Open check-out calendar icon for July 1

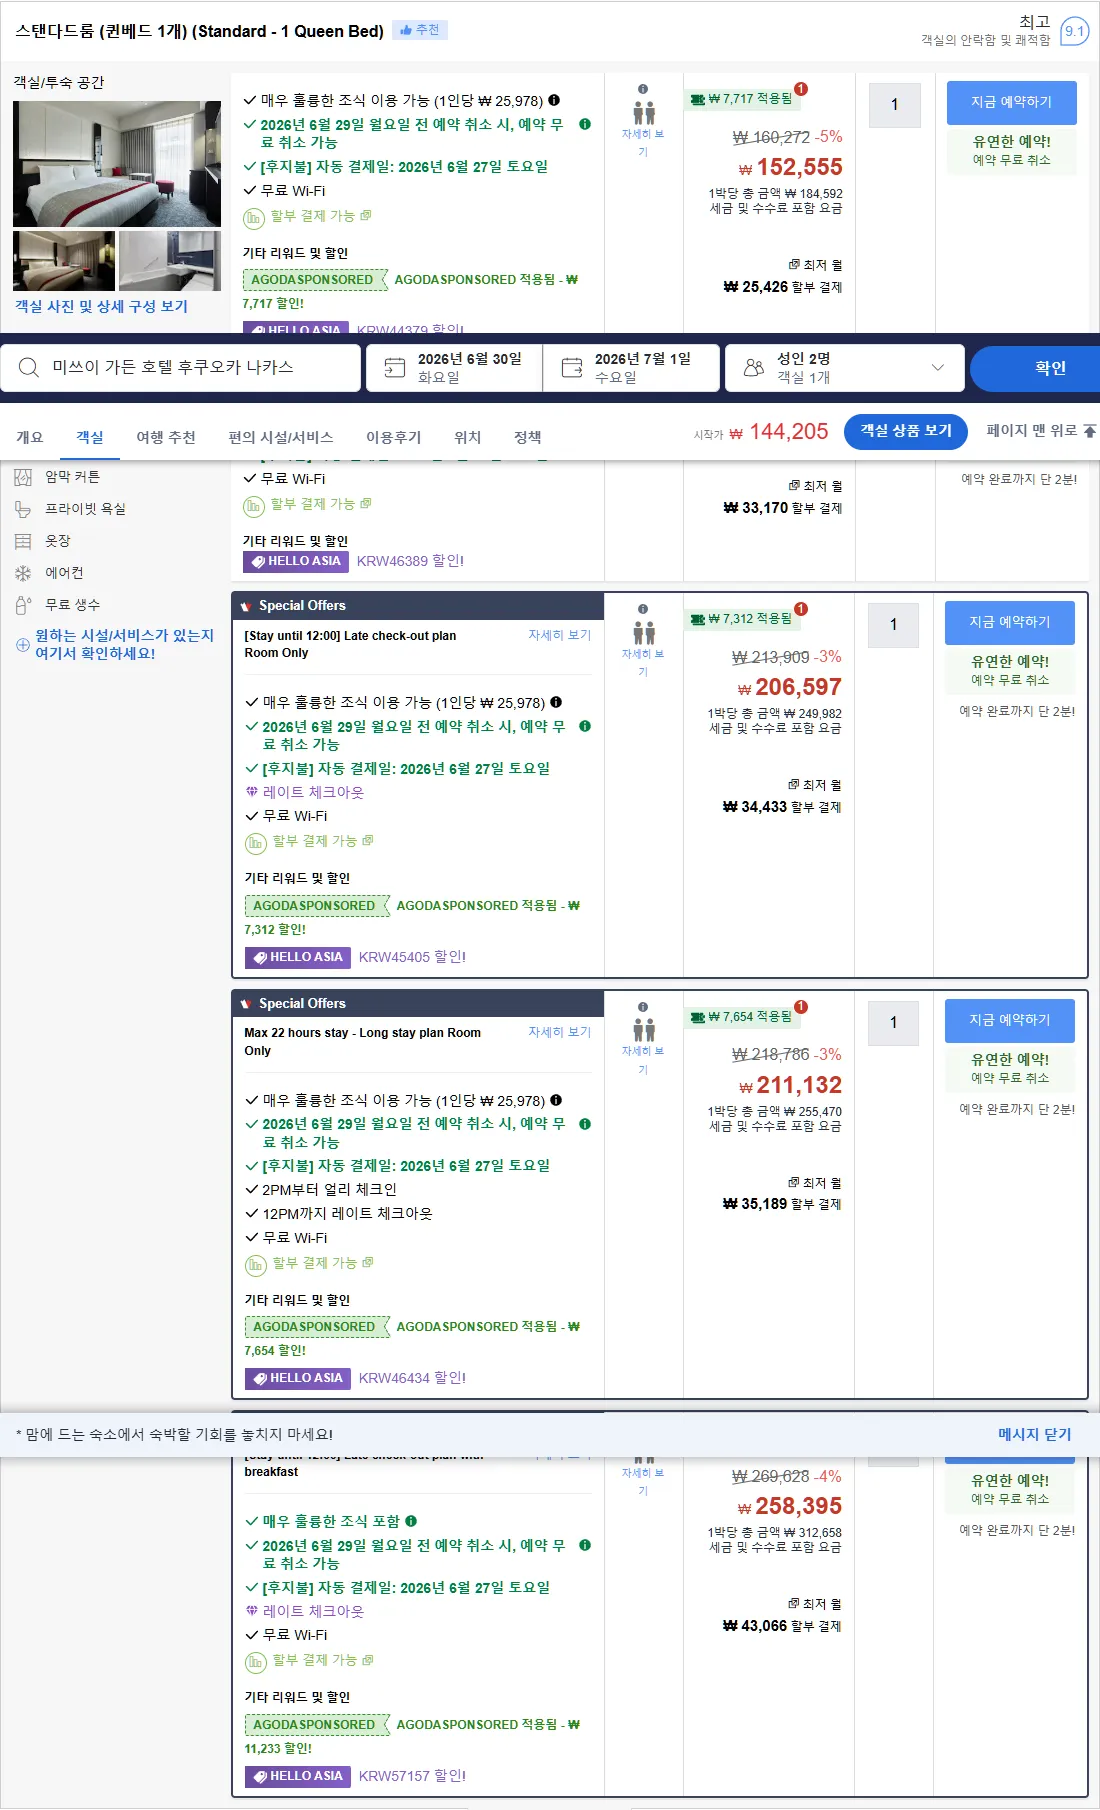[x=572, y=368]
